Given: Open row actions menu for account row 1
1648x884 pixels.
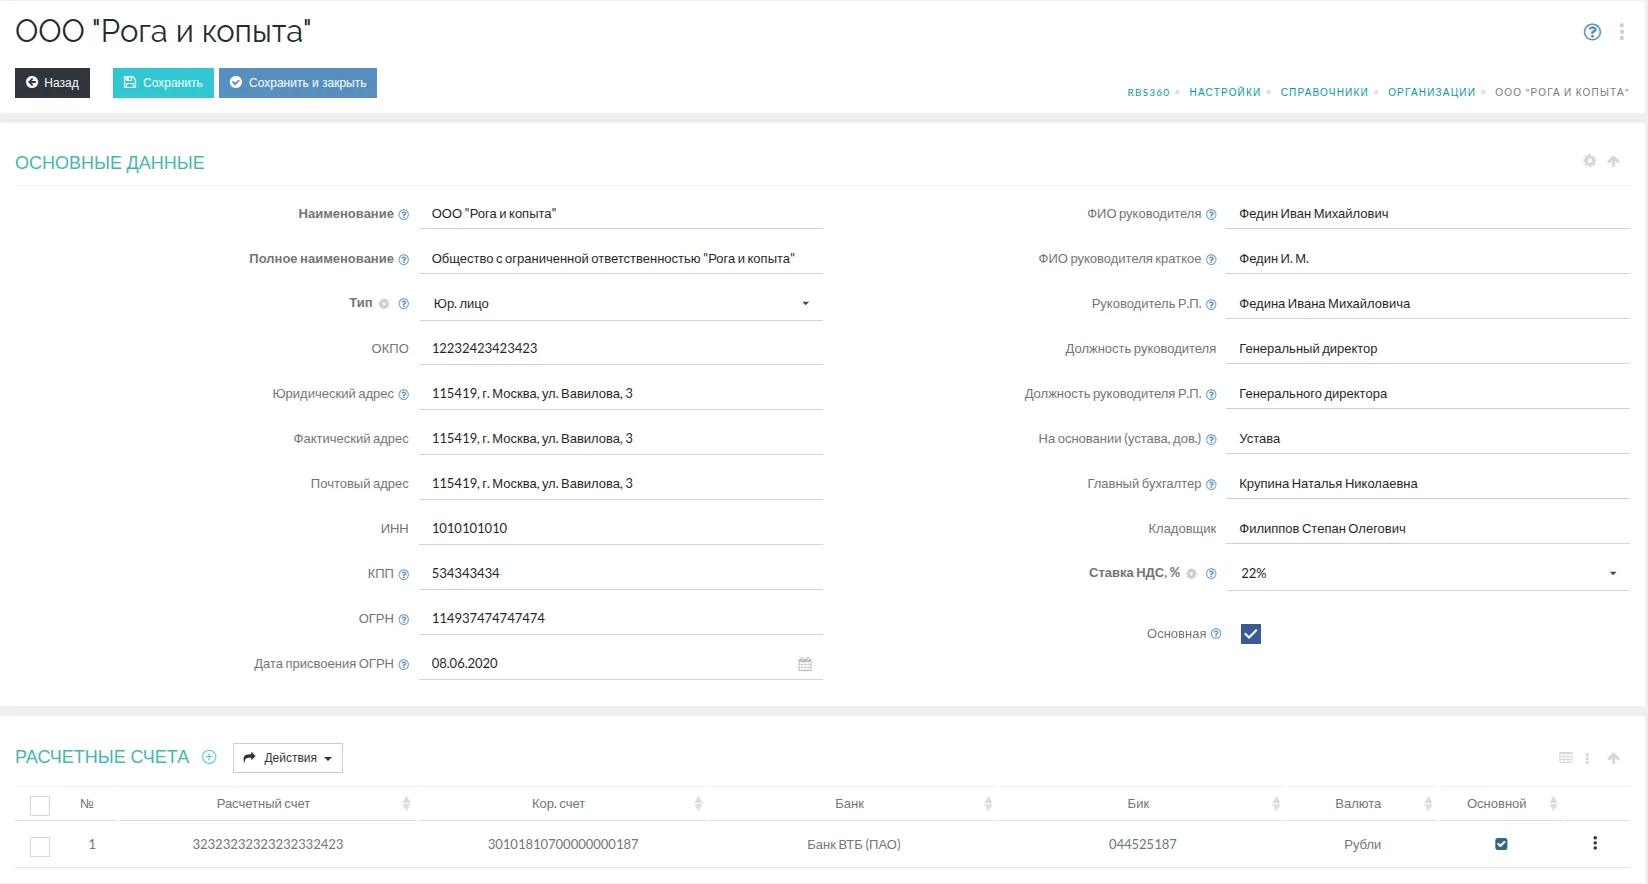Looking at the screenshot, I should [1595, 844].
